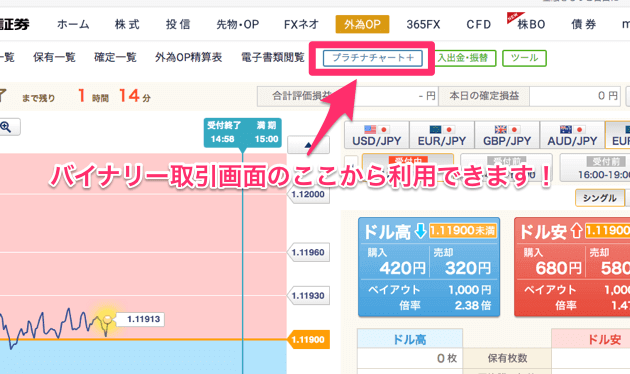Click the ドル安 holdings column header
Image resolution: width=630 pixels, height=374 pixels.
pyautogui.click(x=591, y=339)
